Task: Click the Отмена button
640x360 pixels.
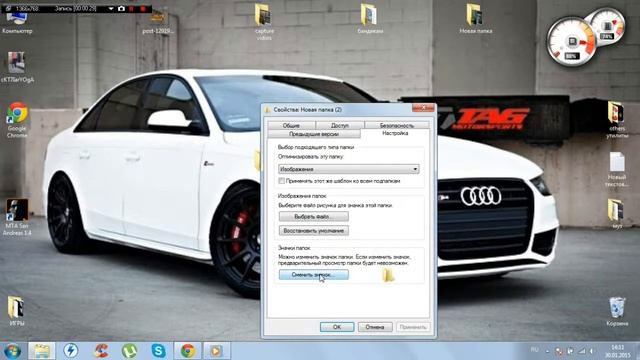Action: (375, 327)
